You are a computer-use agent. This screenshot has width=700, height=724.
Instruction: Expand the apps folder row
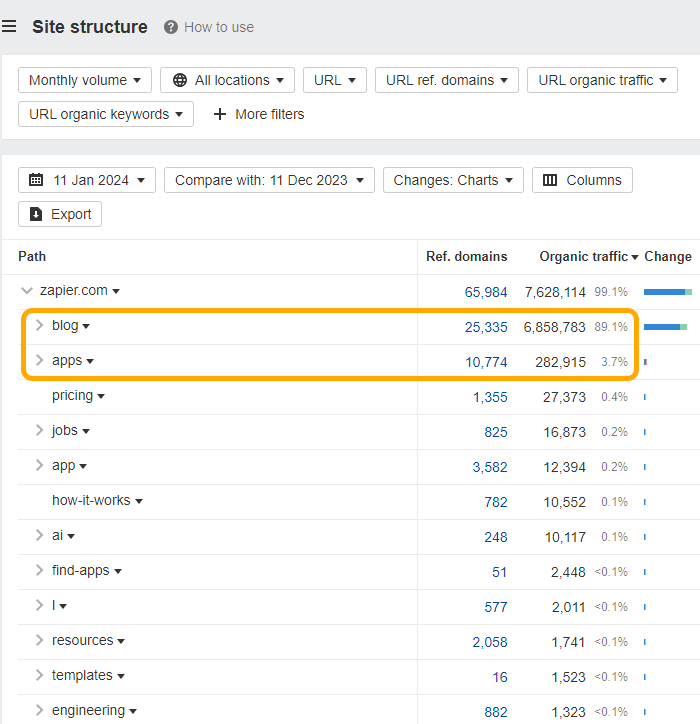point(40,360)
